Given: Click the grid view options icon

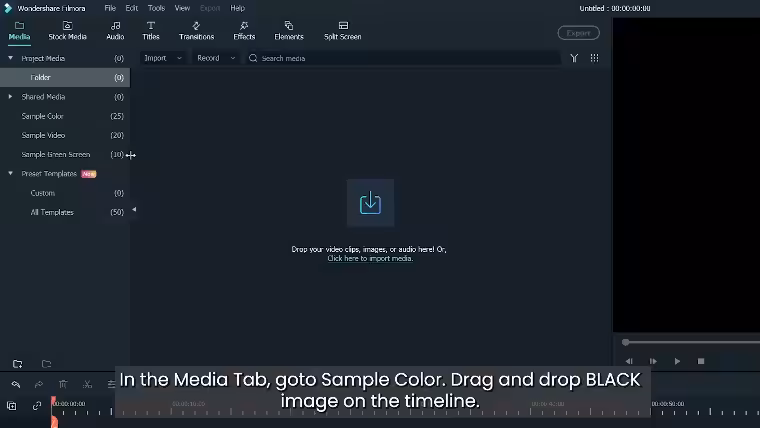Looking at the screenshot, I should (x=594, y=58).
